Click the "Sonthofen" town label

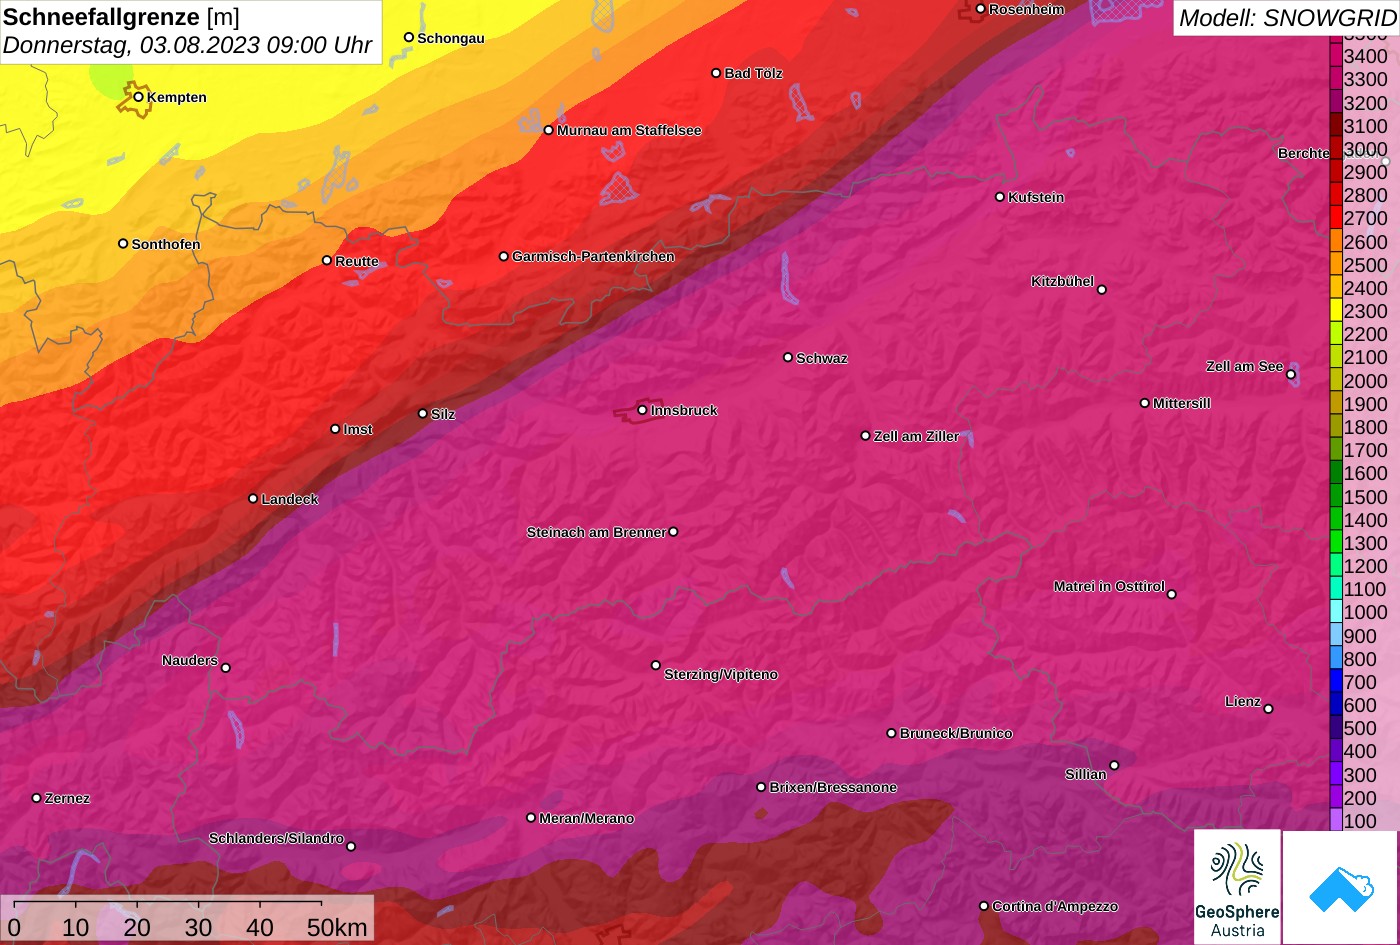click(166, 244)
